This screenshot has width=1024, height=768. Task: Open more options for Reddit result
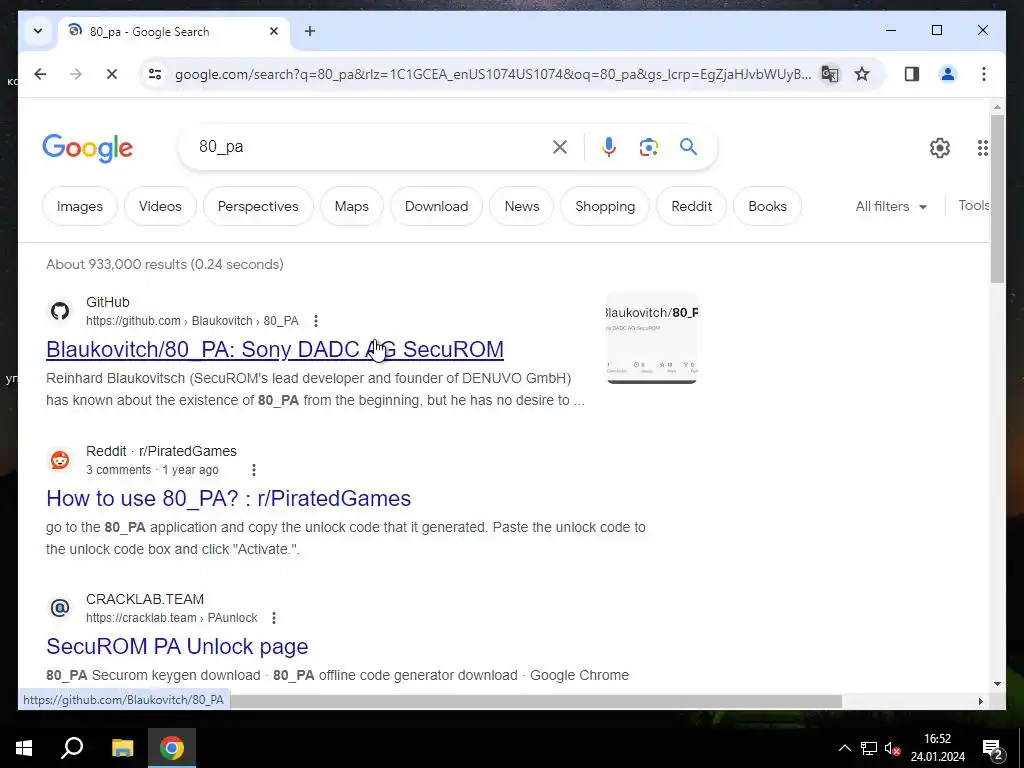tap(254, 470)
